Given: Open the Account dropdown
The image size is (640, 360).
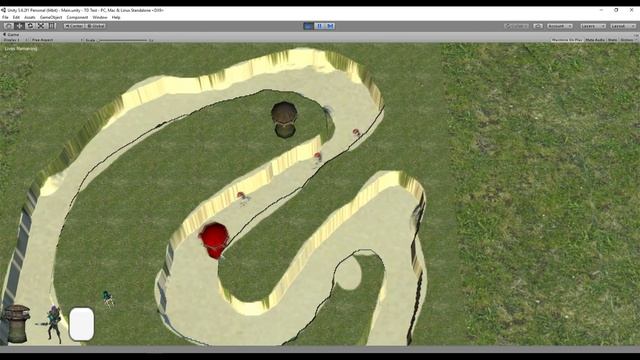Looking at the screenshot, I should pyautogui.click(x=559, y=26).
